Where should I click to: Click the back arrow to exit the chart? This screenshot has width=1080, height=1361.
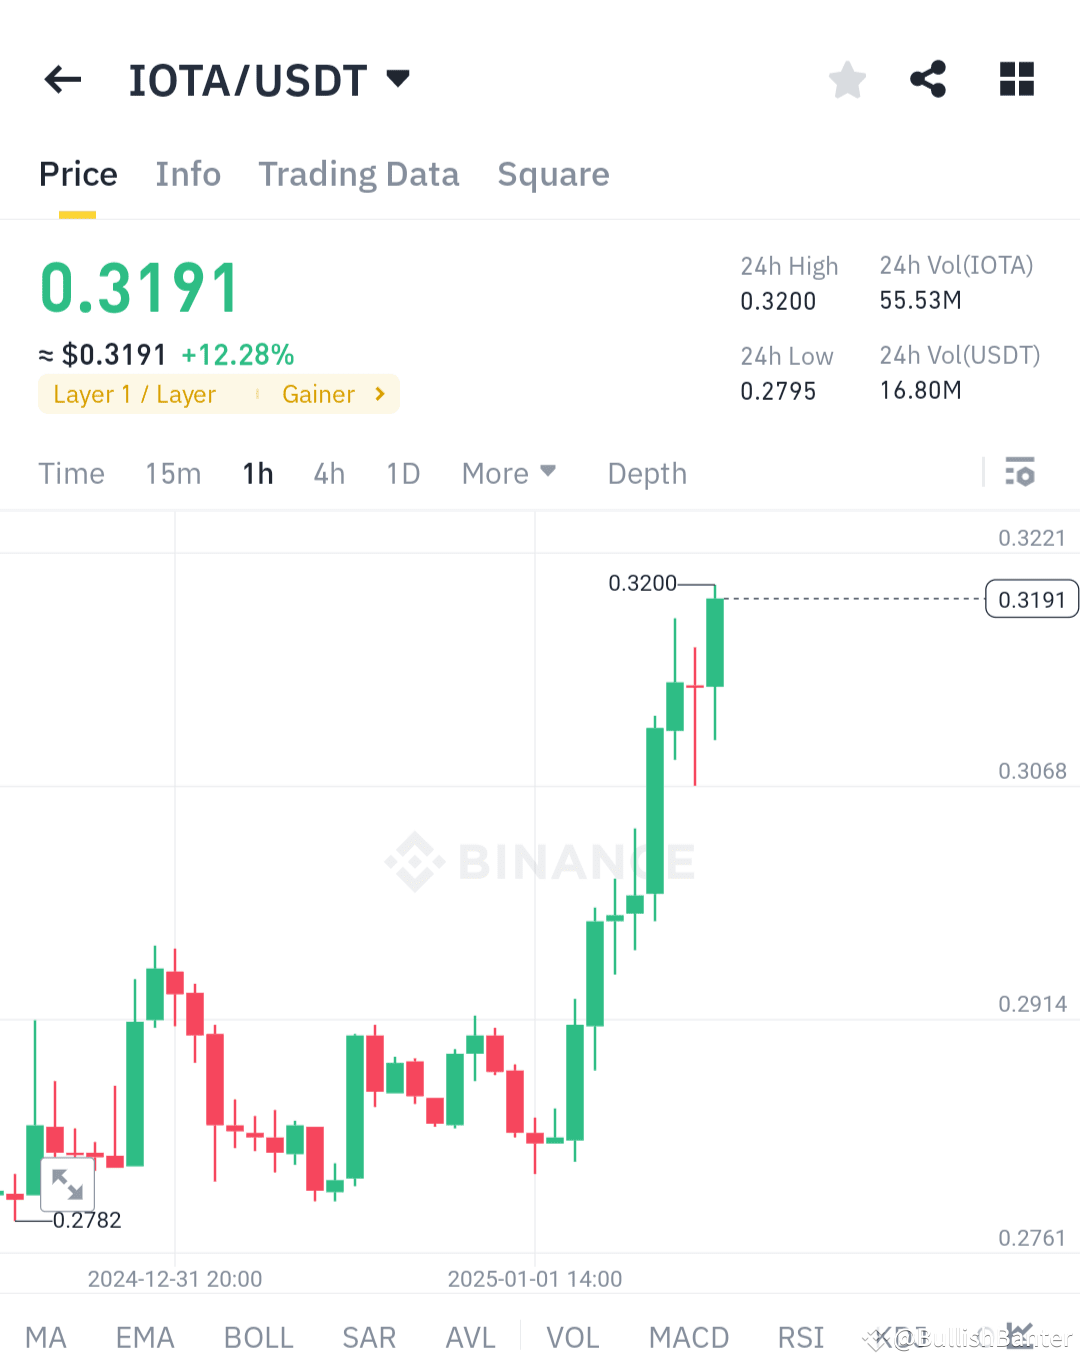pyautogui.click(x=62, y=79)
